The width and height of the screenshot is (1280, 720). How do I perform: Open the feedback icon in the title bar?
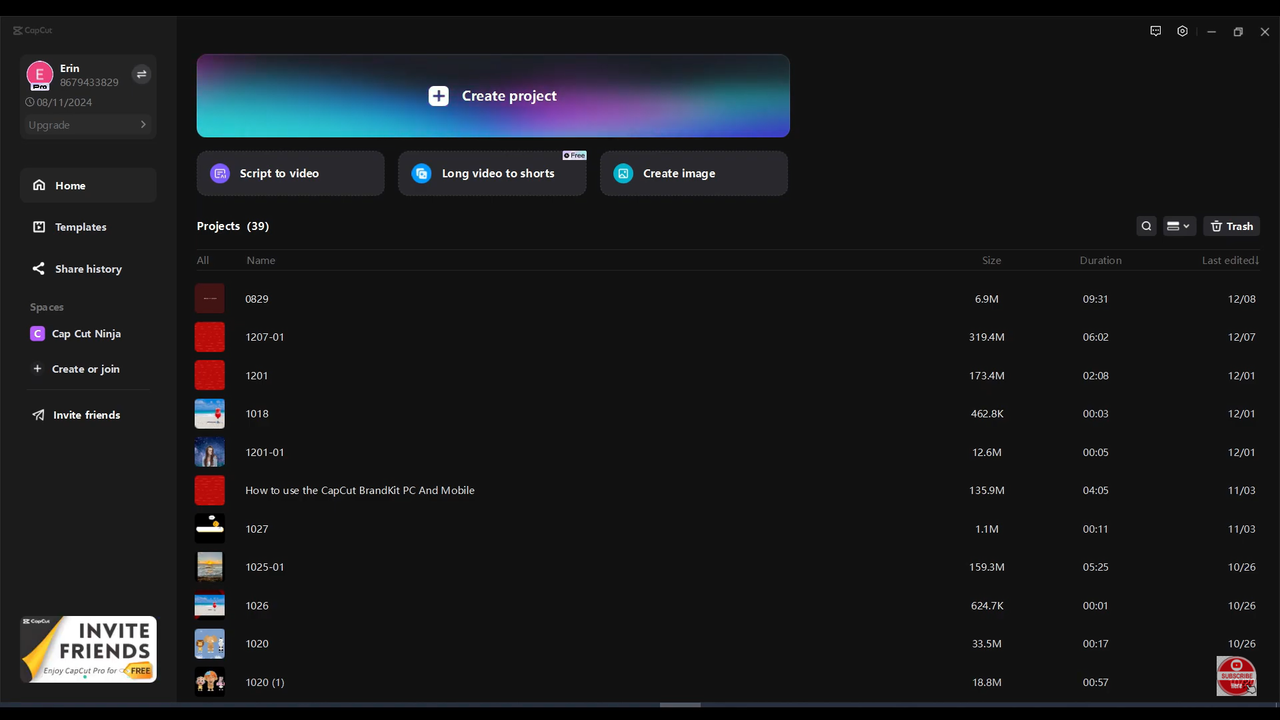click(x=1155, y=31)
